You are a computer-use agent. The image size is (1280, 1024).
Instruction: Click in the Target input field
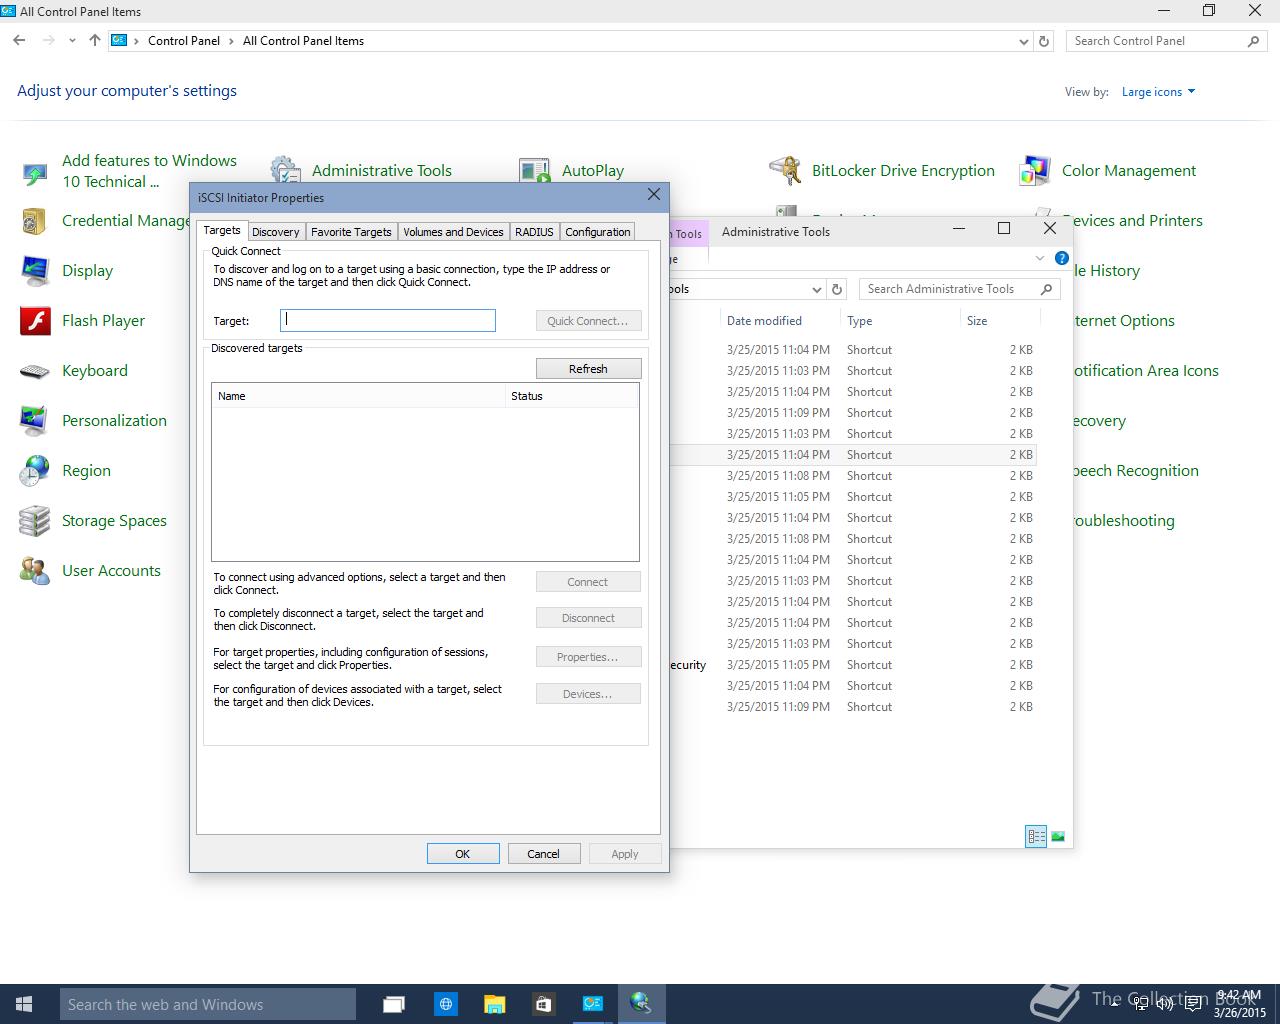pos(388,321)
